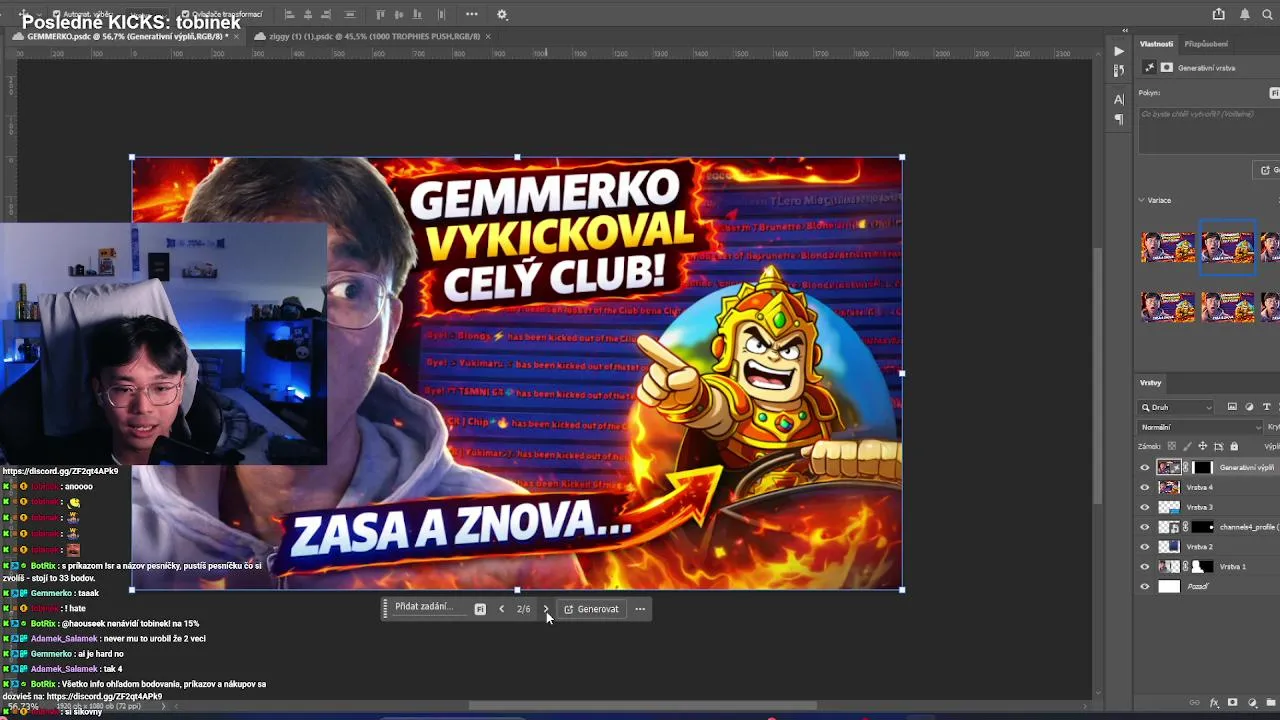Click the align top edges icon

(x=380, y=14)
